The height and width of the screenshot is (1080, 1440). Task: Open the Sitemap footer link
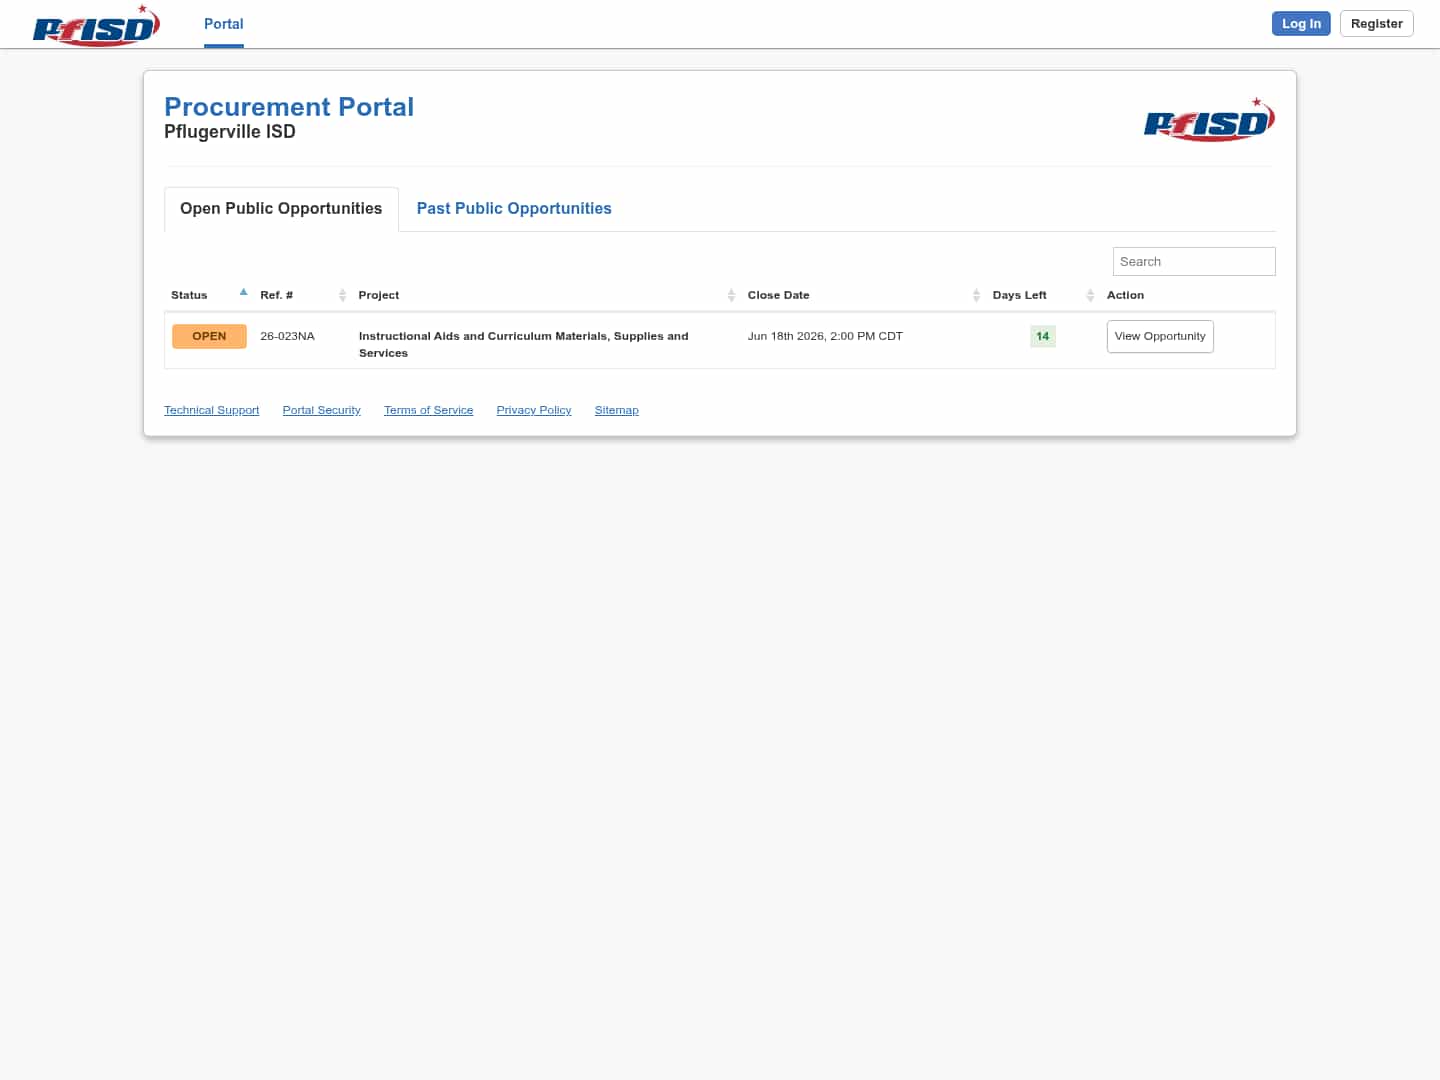click(616, 410)
